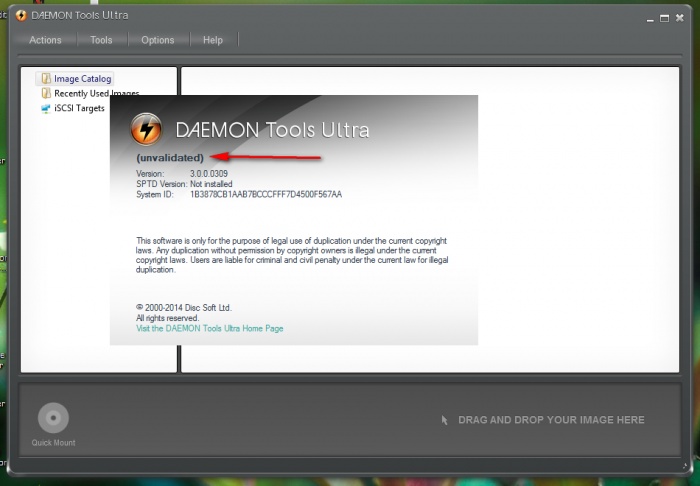Open the Actions menu
This screenshot has height=486, width=700.
point(45,40)
